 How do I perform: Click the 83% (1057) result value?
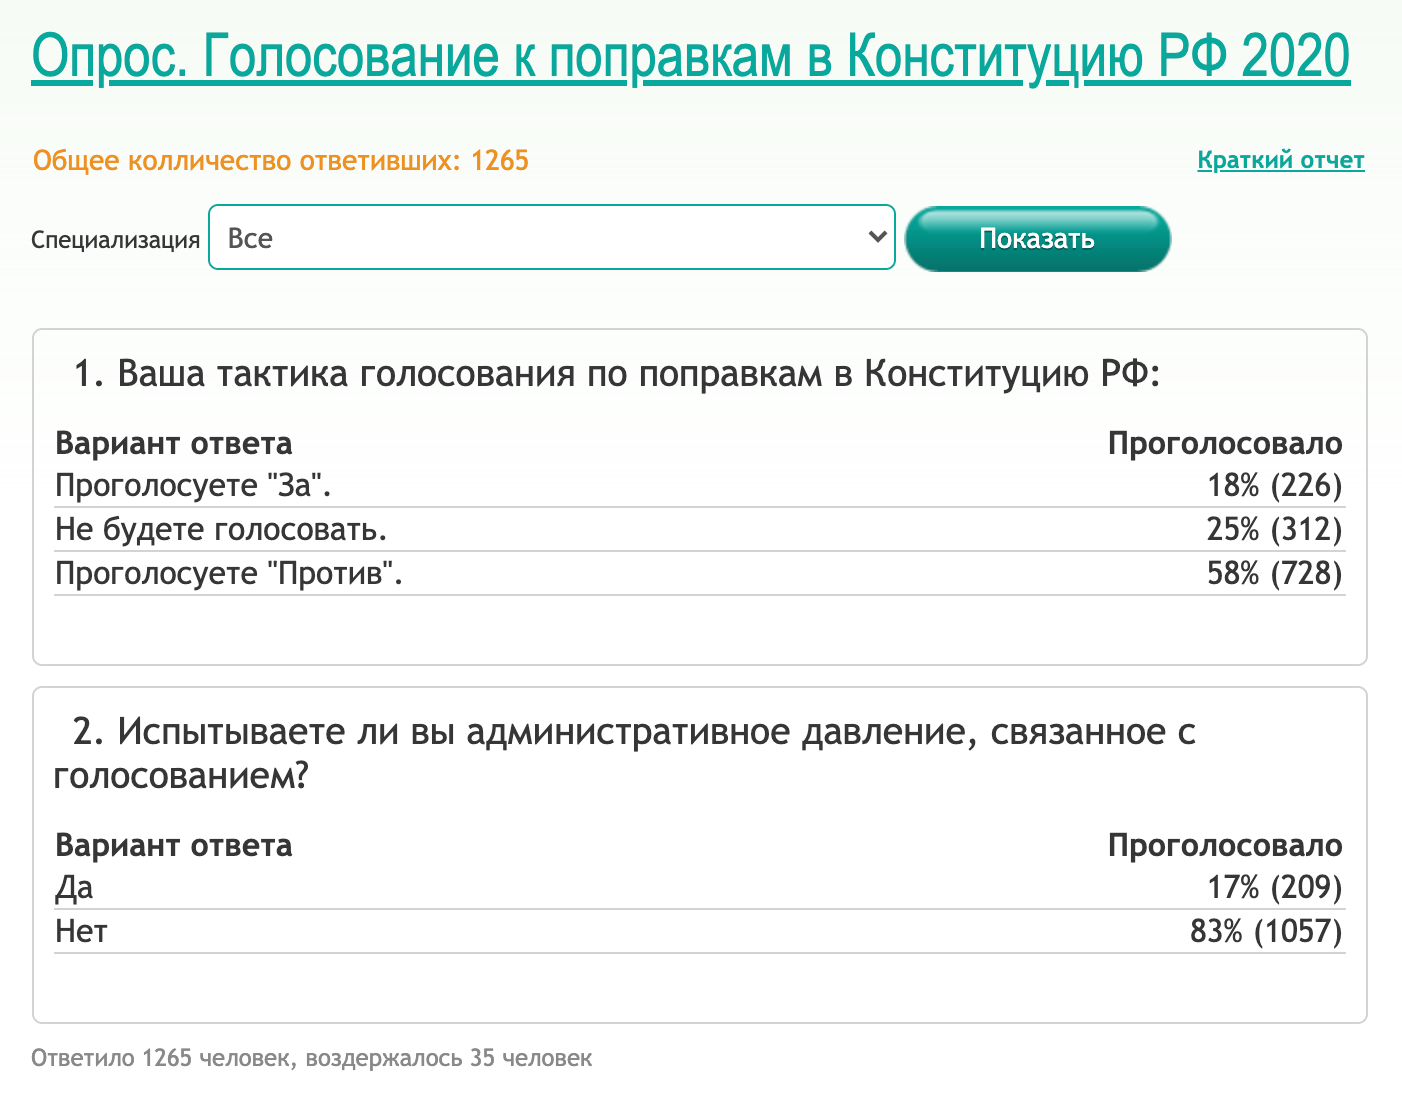click(1266, 932)
